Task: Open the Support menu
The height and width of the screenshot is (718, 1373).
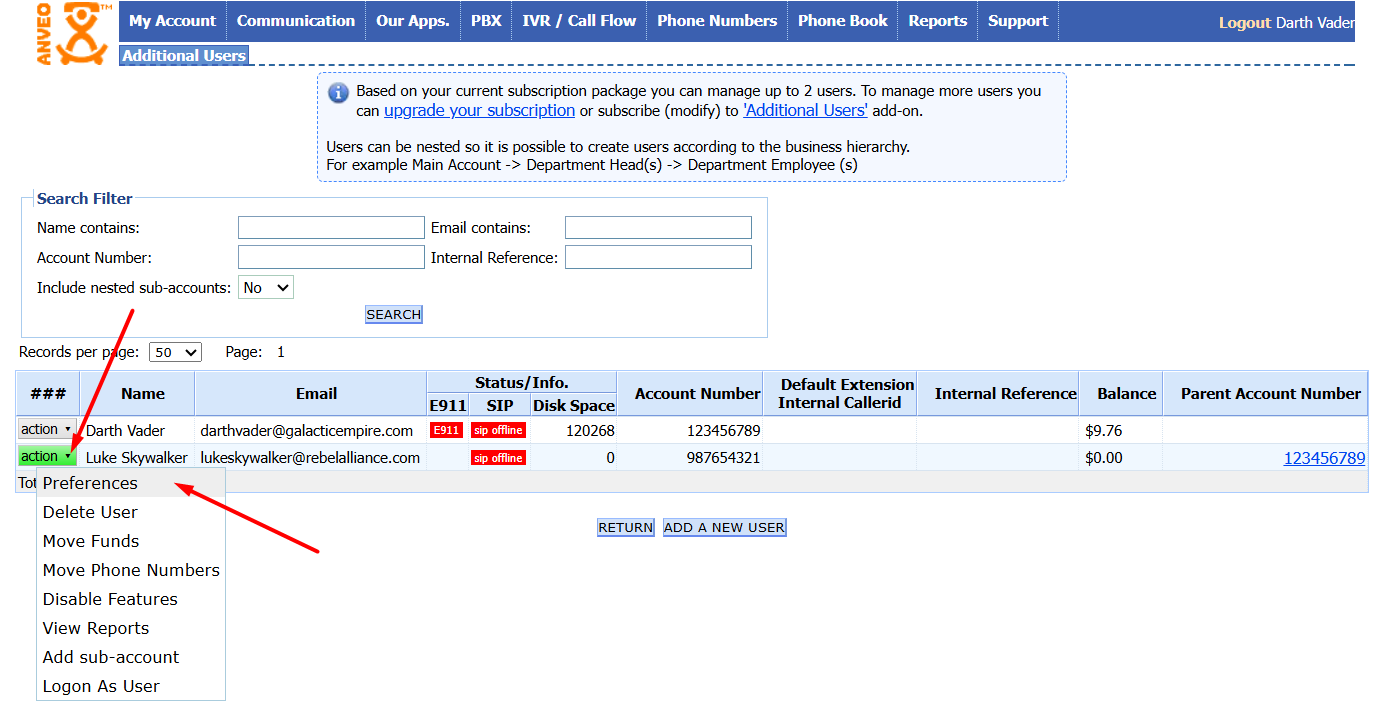Action: (x=1018, y=21)
